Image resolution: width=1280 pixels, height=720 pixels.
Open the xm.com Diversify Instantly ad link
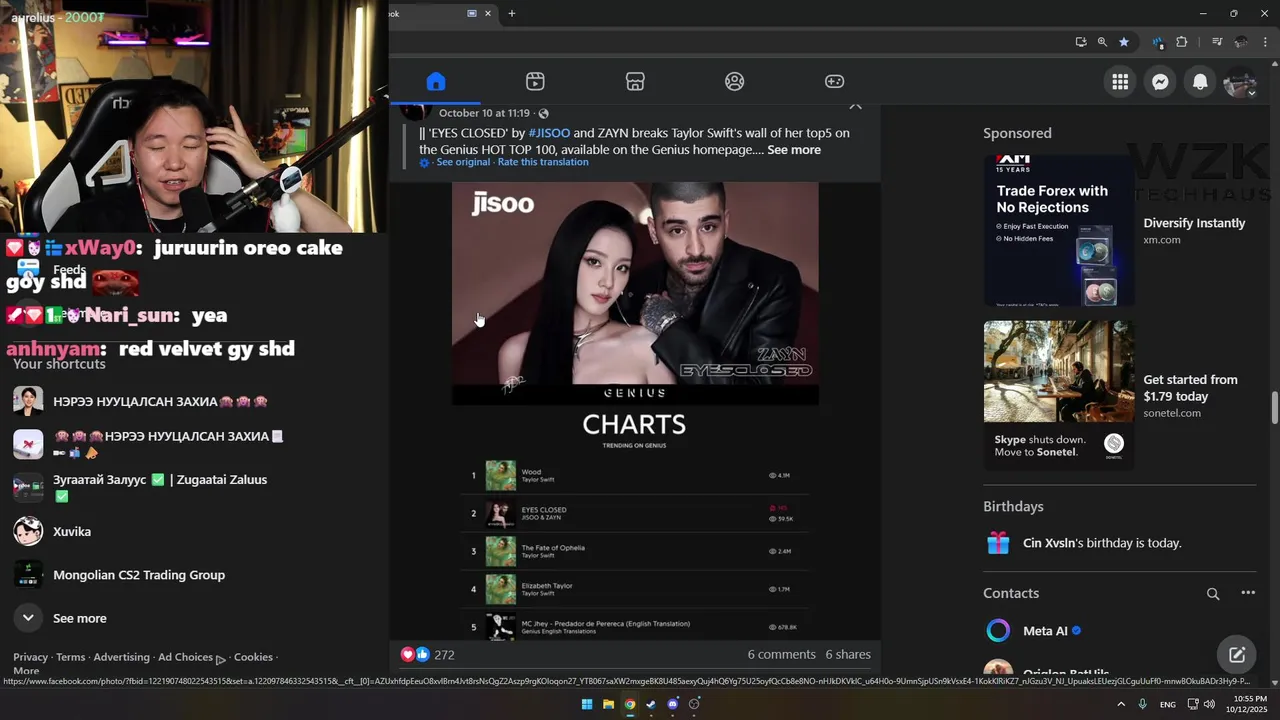tap(1194, 231)
